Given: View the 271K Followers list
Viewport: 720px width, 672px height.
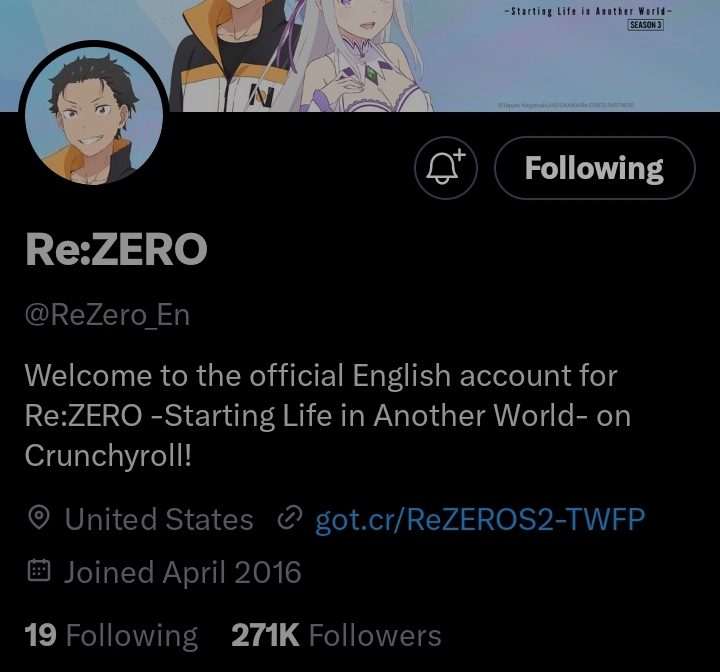Looking at the screenshot, I should click(x=336, y=636).
